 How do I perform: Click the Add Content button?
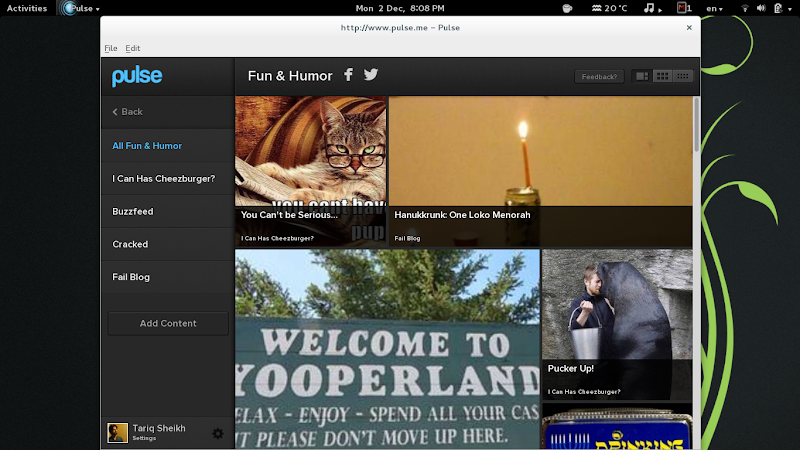tap(168, 323)
